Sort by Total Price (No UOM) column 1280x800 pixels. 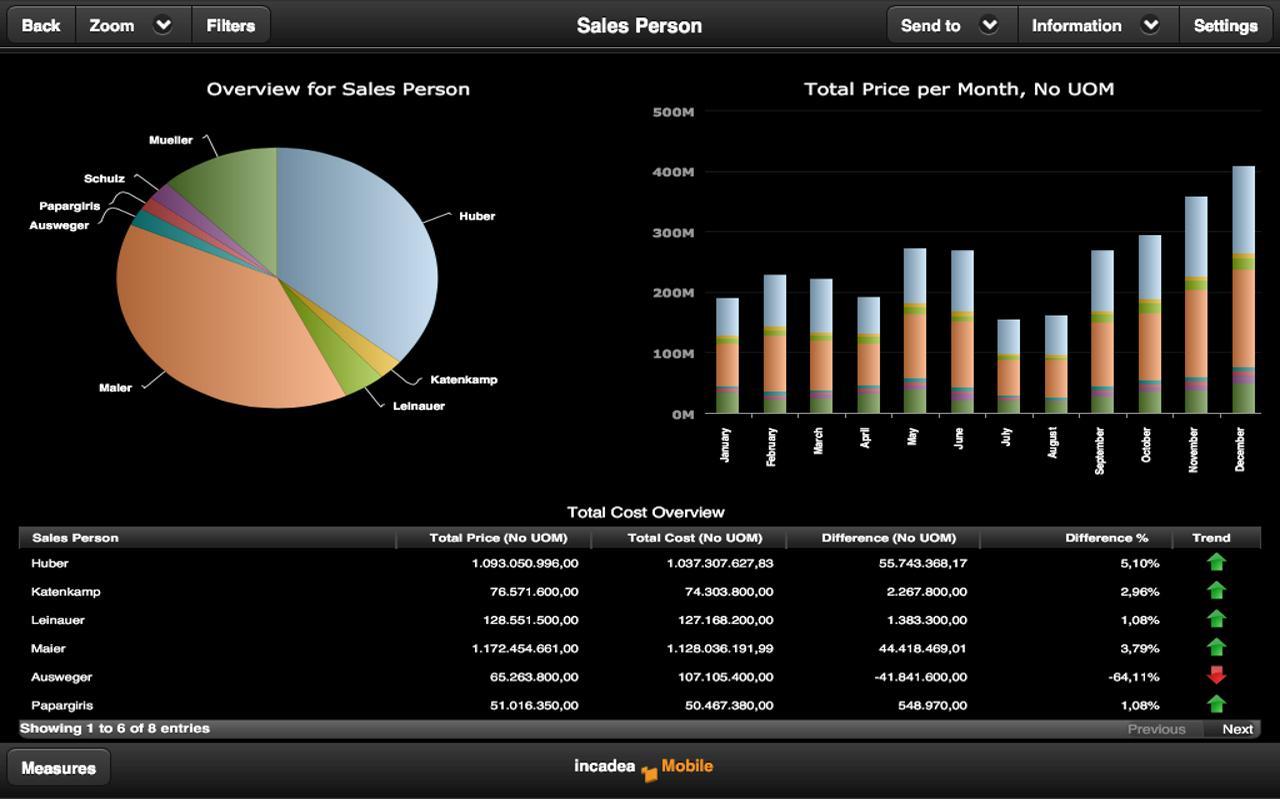coord(493,538)
